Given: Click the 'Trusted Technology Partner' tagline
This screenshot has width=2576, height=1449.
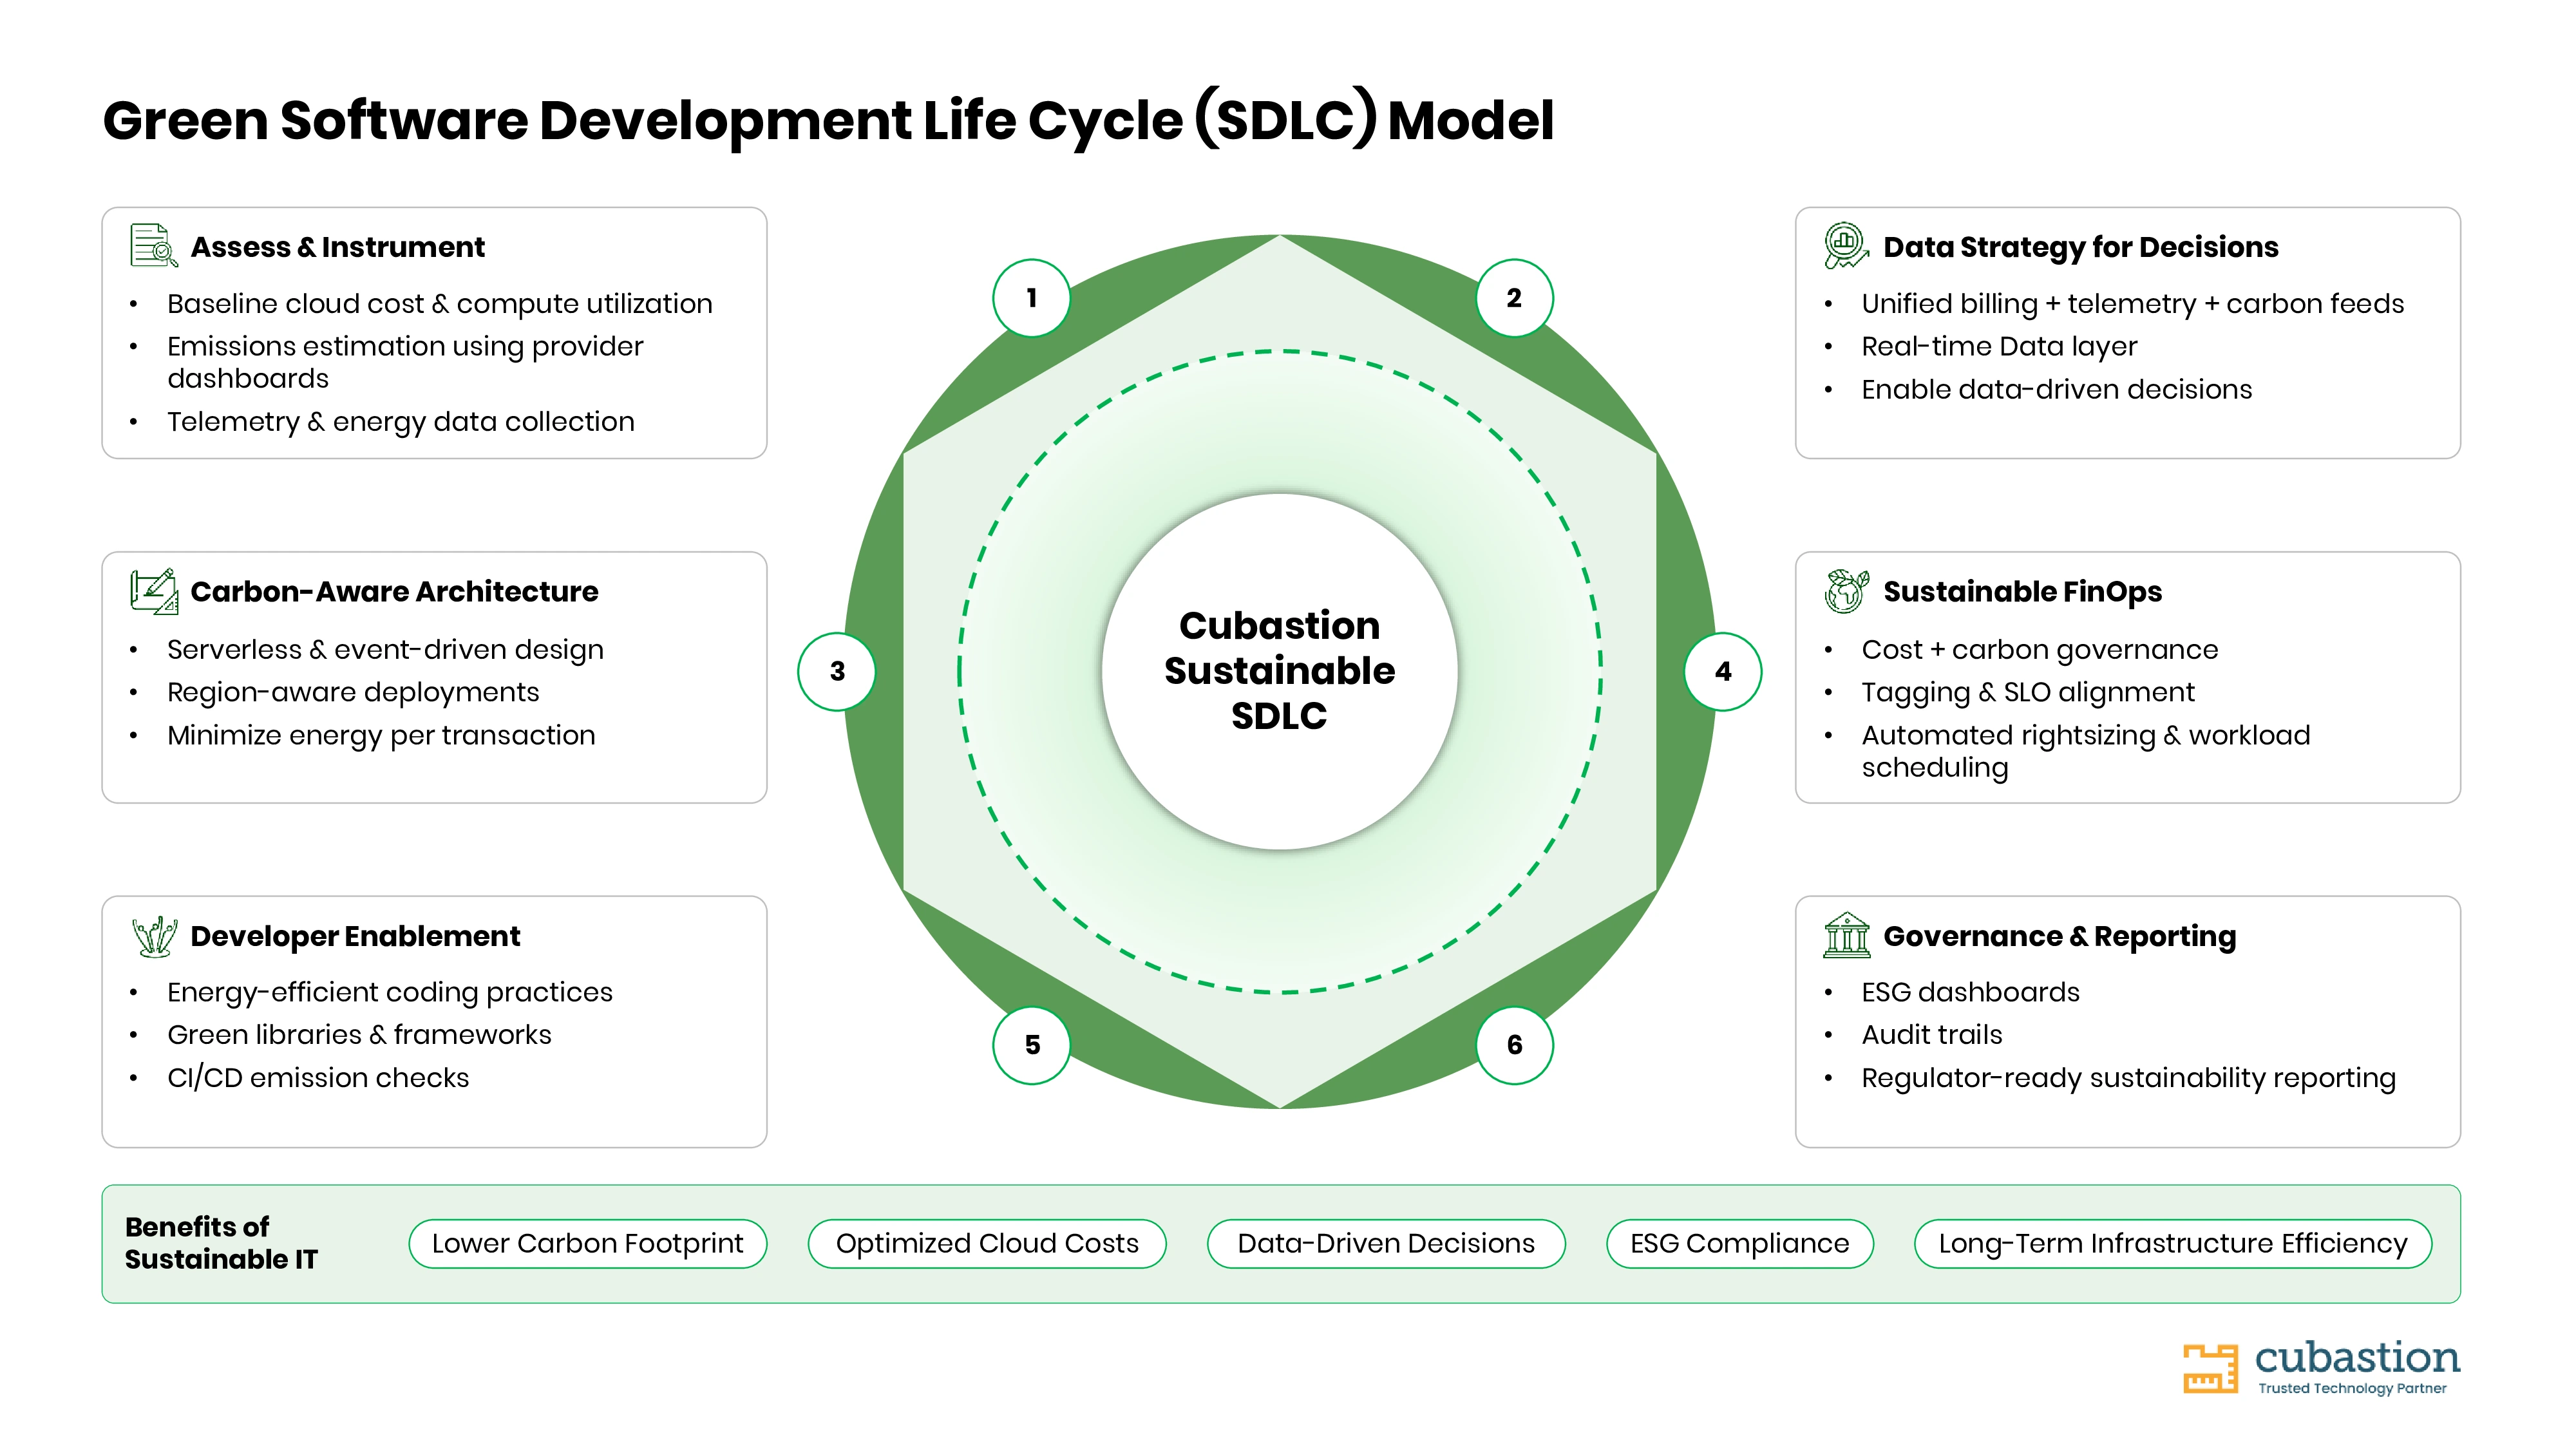Looking at the screenshot, I should click(2352, 1388).
